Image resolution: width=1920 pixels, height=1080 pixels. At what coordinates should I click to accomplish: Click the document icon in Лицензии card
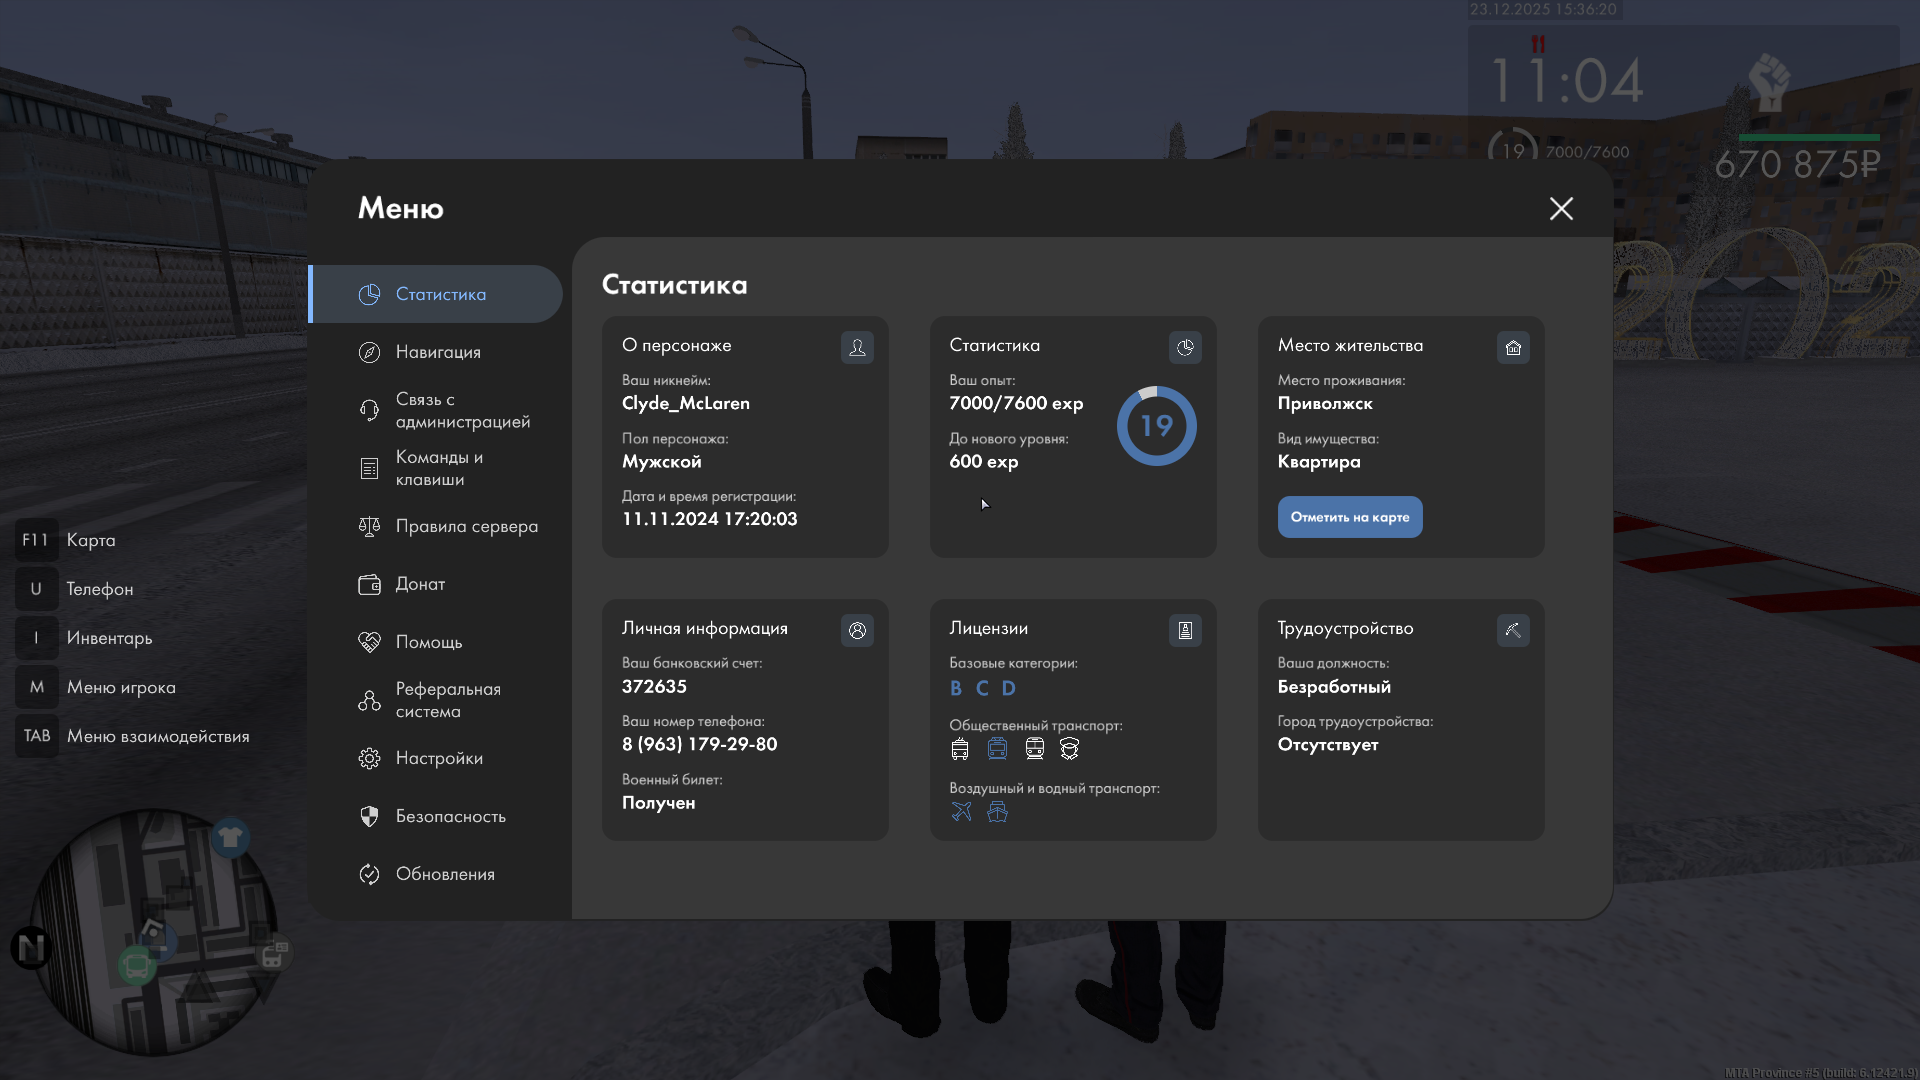coord(1185,630)
